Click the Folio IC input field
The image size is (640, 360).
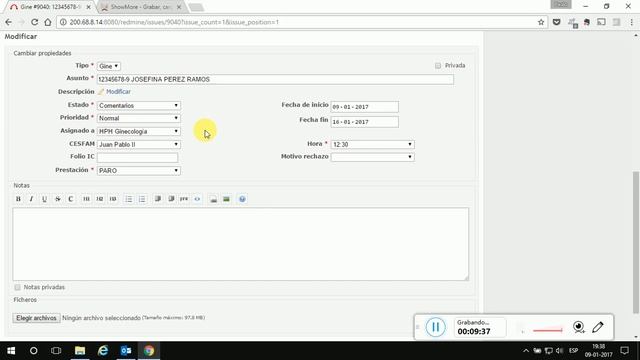click(138, 157)
